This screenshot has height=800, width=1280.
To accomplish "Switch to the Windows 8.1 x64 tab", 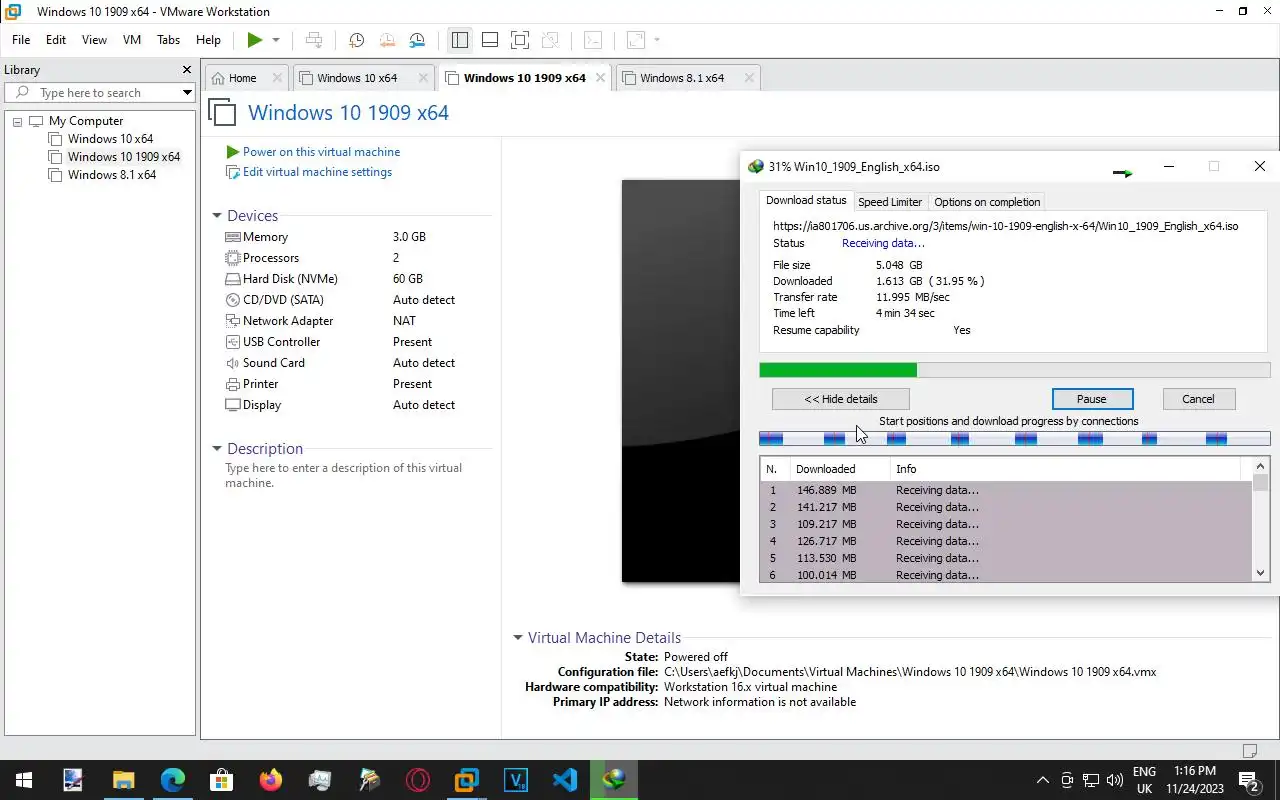I will [x=682, y=78].
